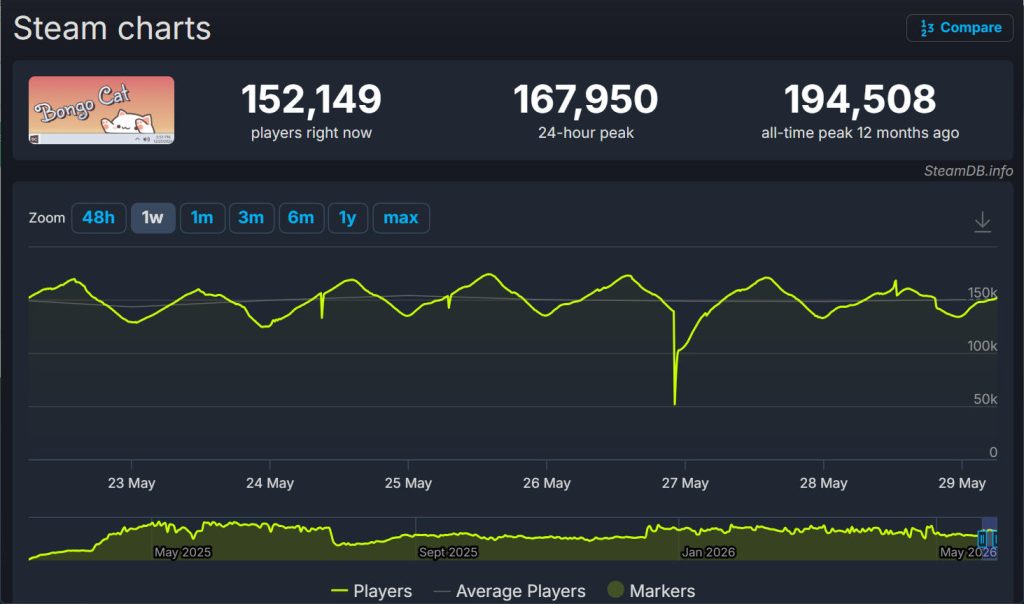Toggle the Markers legend item
The image size is (1024, 604).
tap(651, 591)
